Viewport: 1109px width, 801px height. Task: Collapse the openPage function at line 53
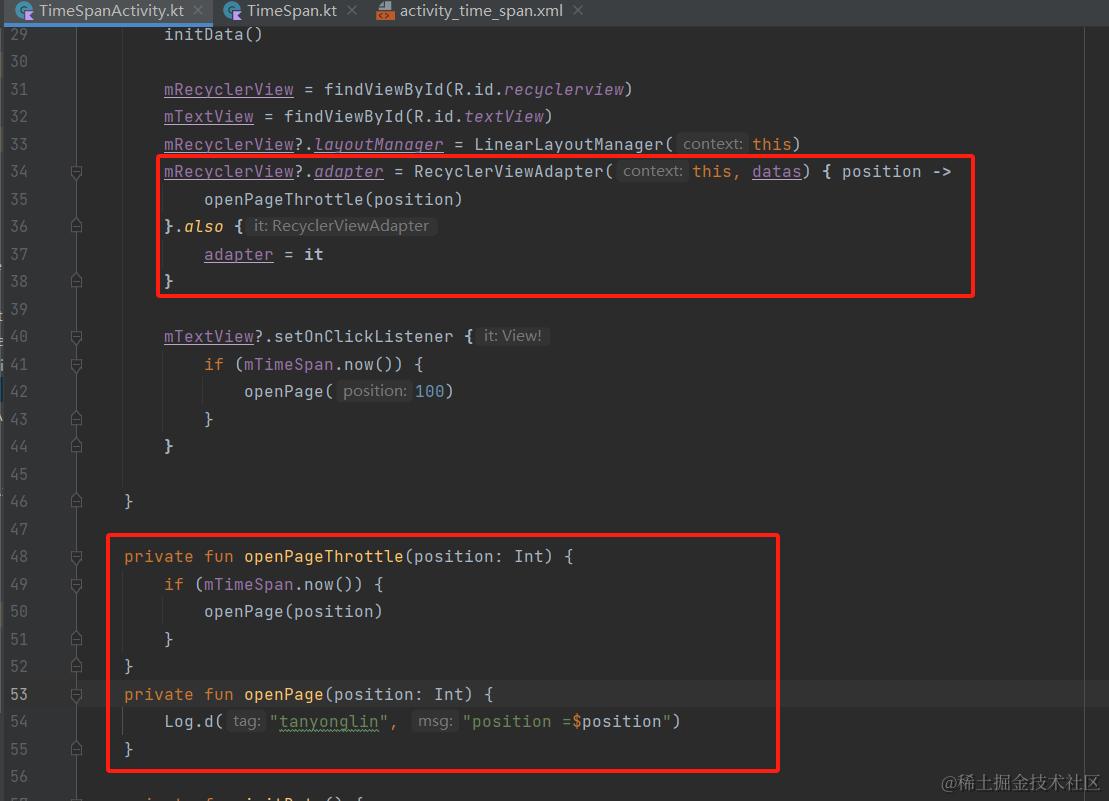coord(76,695)
